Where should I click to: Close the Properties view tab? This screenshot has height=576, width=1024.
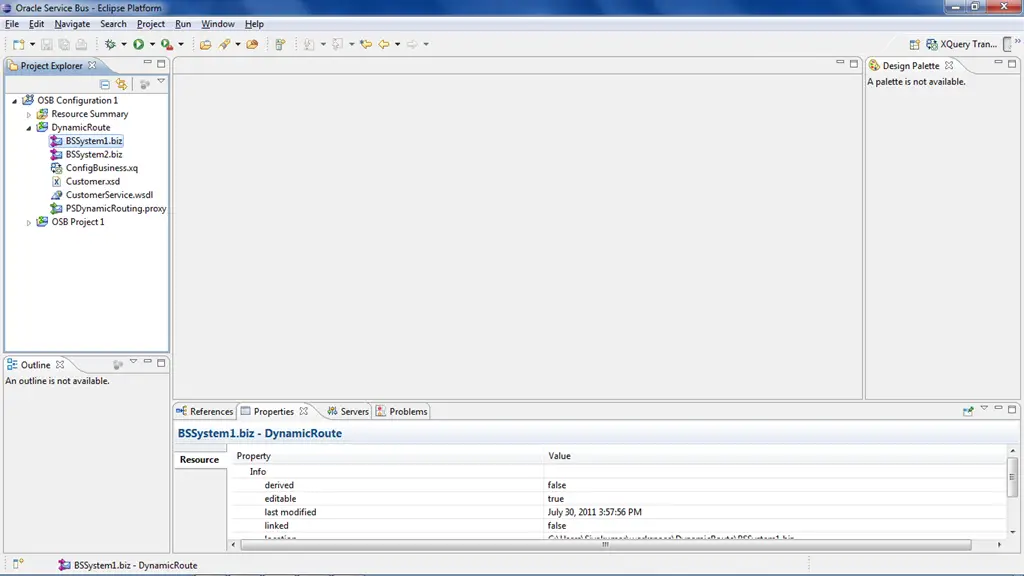click(304, 411)
